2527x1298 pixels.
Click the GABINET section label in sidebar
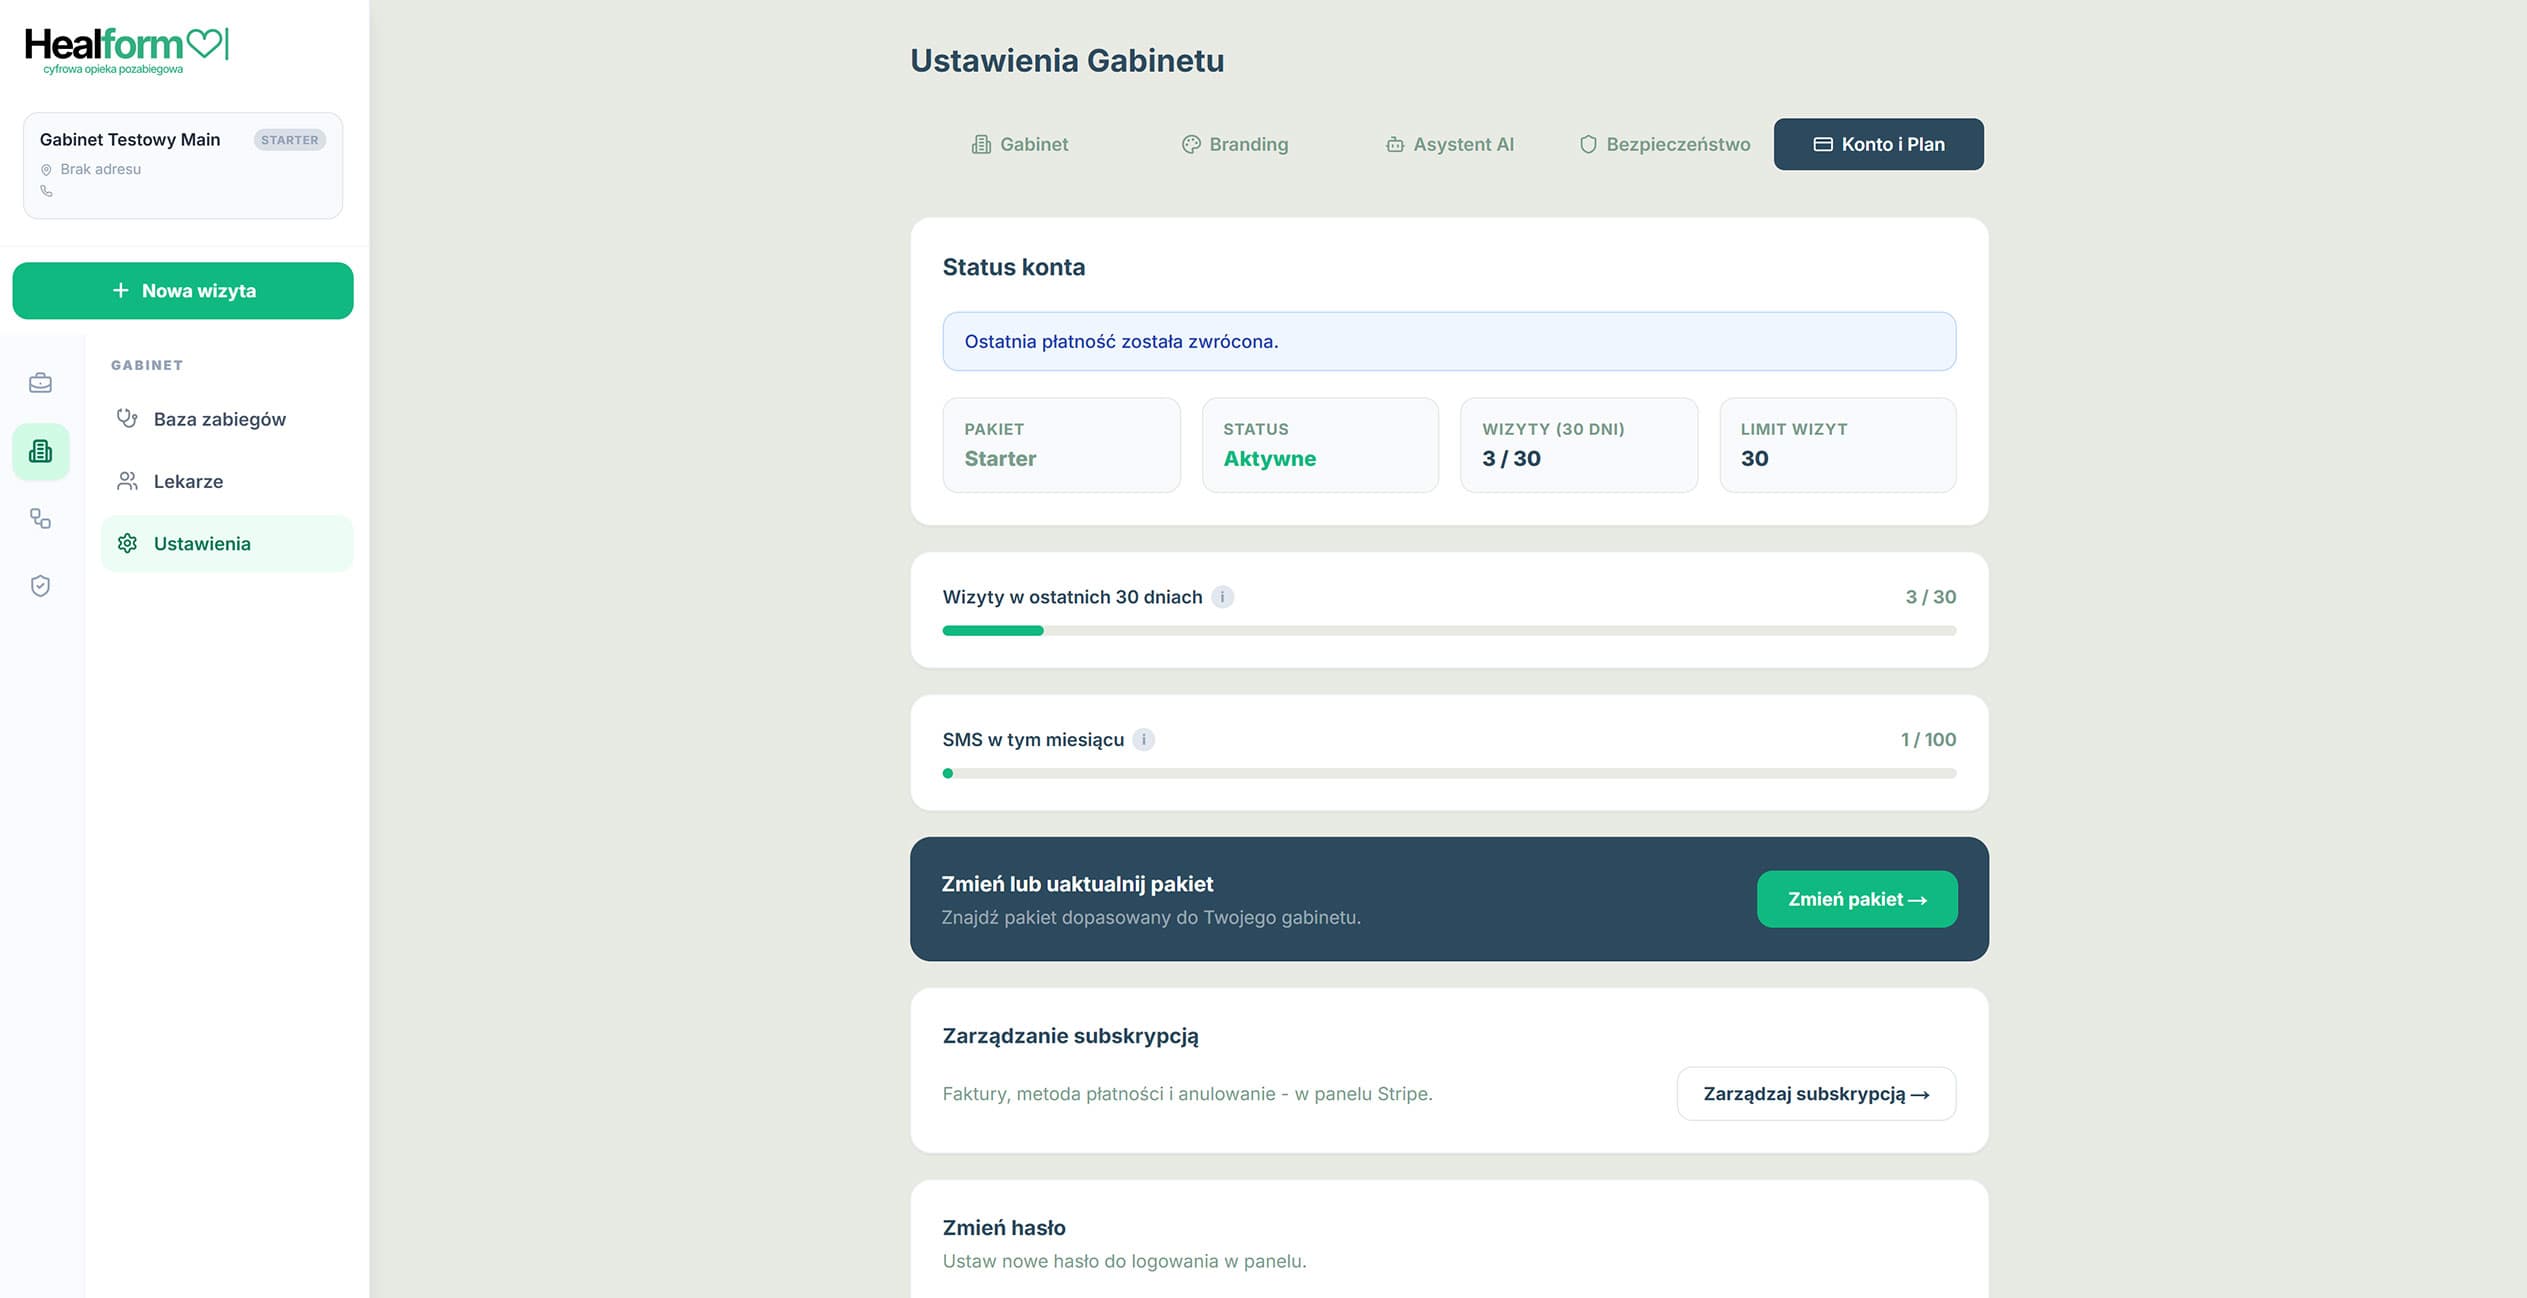coord(147,365)
